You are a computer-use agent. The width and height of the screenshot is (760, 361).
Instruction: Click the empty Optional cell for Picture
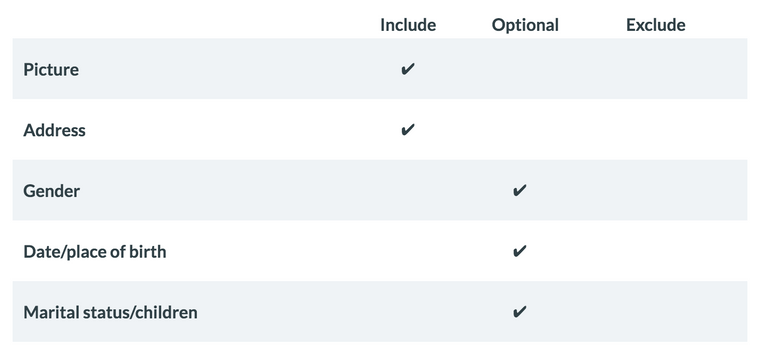point(525,69)
